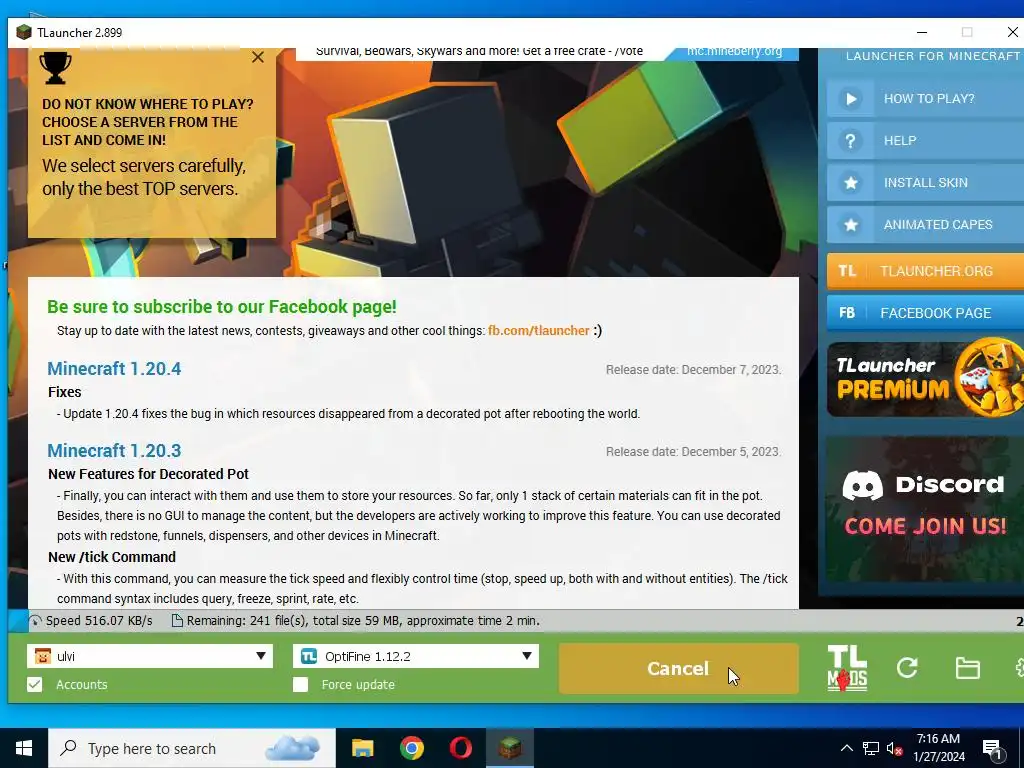Click the New Features for Decorated Pot heading
1024x768 pixels.
point(148,474)
